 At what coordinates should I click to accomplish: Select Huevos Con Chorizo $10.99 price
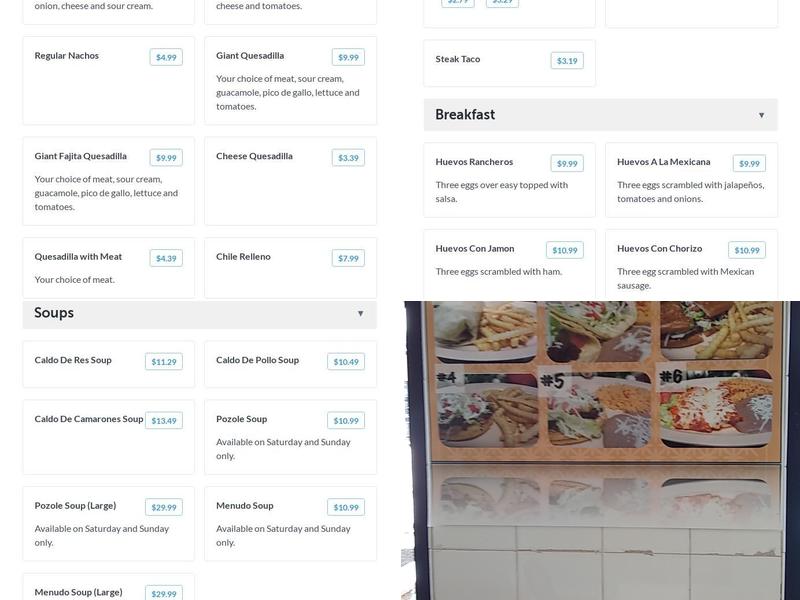[x=747, y=250]
